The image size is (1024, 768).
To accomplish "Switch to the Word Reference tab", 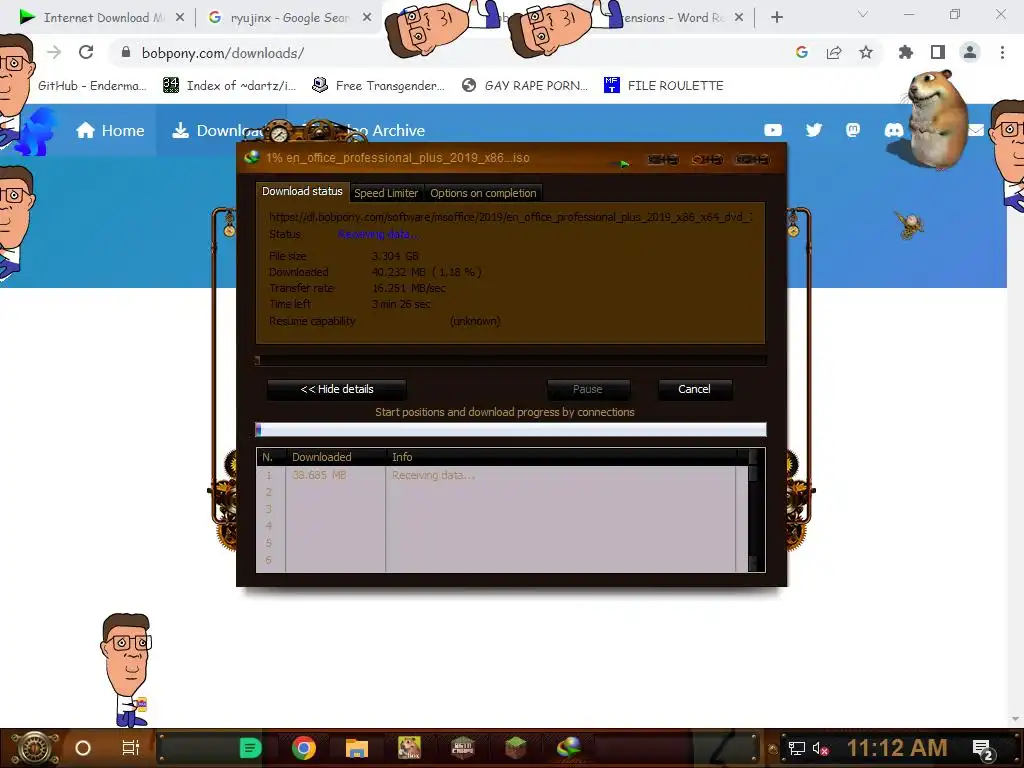I will 673,18.
